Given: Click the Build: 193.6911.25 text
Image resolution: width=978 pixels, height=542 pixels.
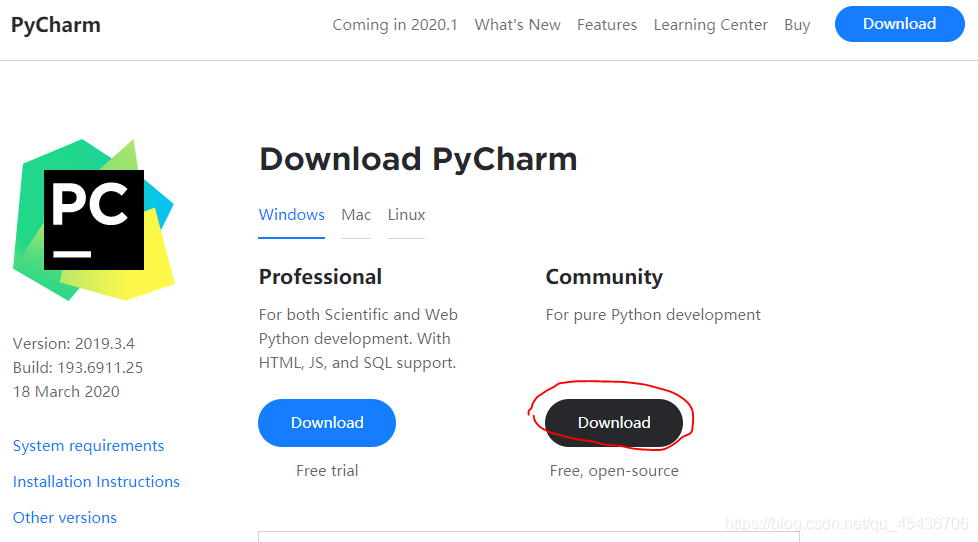Looking at the screenshot, I should tap(78, 367).
